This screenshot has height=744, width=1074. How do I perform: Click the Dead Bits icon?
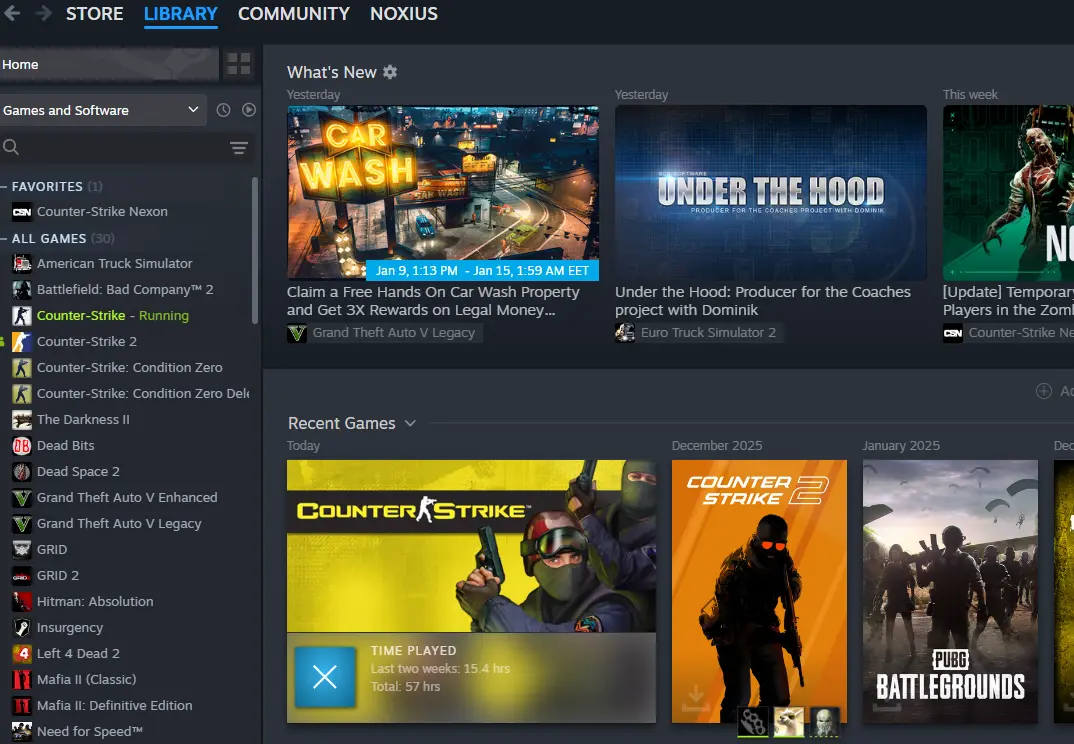(22, 445)
